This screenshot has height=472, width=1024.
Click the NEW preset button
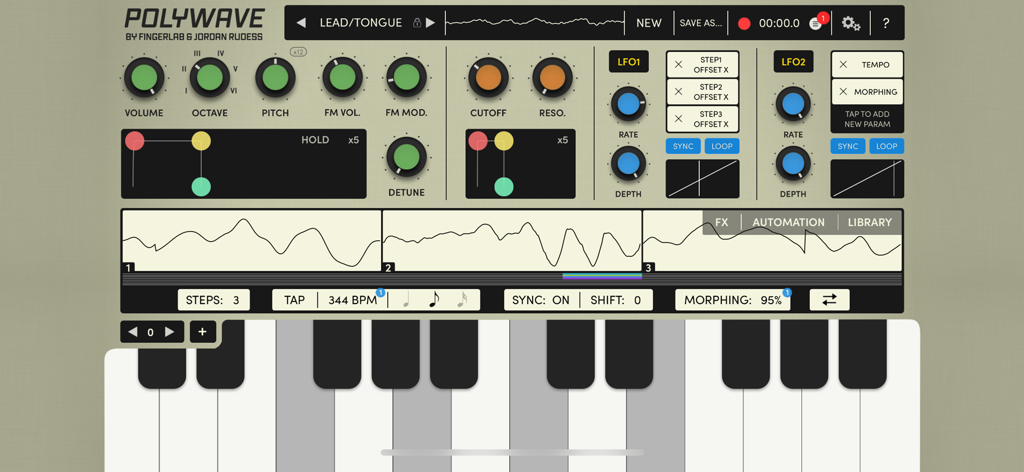pyautogui.click(x=648, y=23)
